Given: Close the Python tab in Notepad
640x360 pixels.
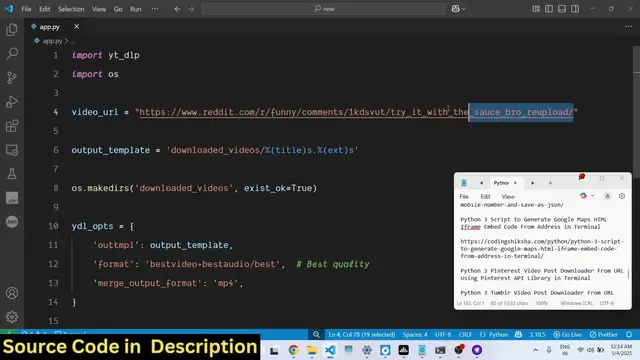Looking at the screenshot, I should click(x=515, y=183).
